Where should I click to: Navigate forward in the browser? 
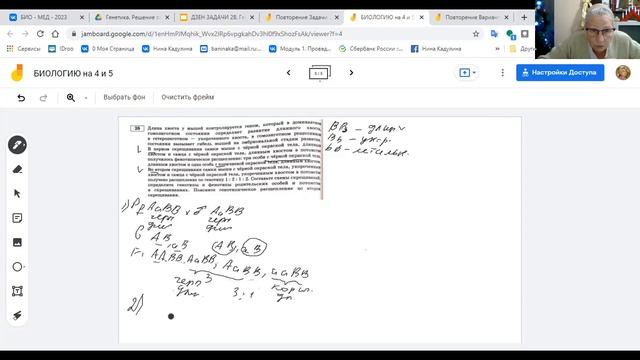click(x=25, y=34)
